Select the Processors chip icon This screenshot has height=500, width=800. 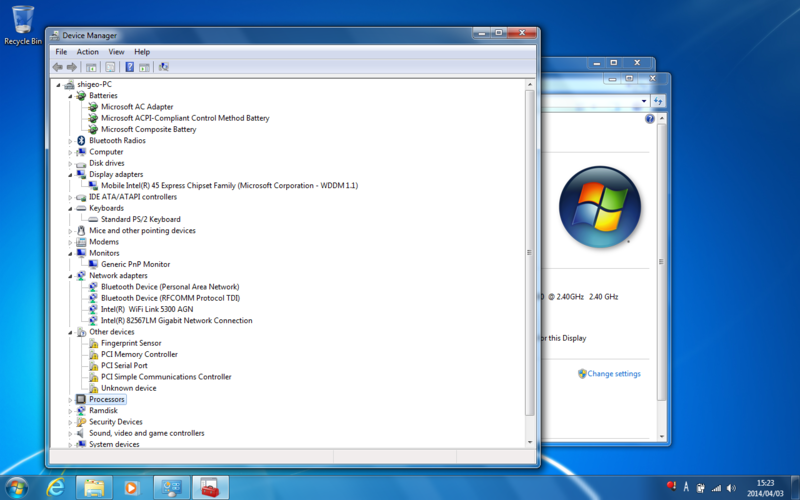point(81,399)
